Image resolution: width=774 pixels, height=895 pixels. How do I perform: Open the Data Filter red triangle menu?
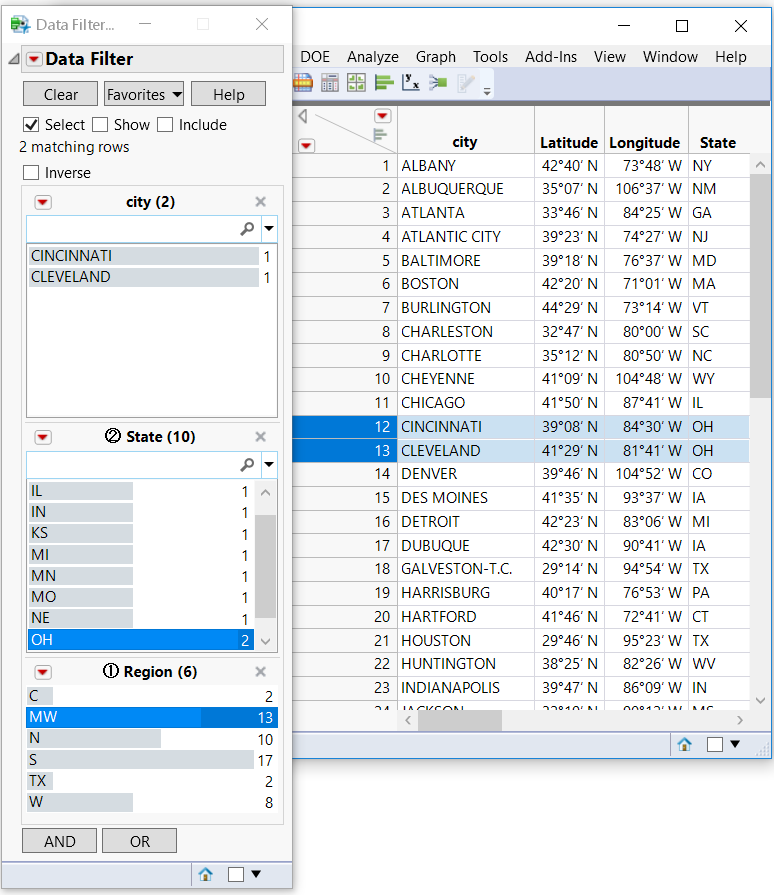coord(34,60)
